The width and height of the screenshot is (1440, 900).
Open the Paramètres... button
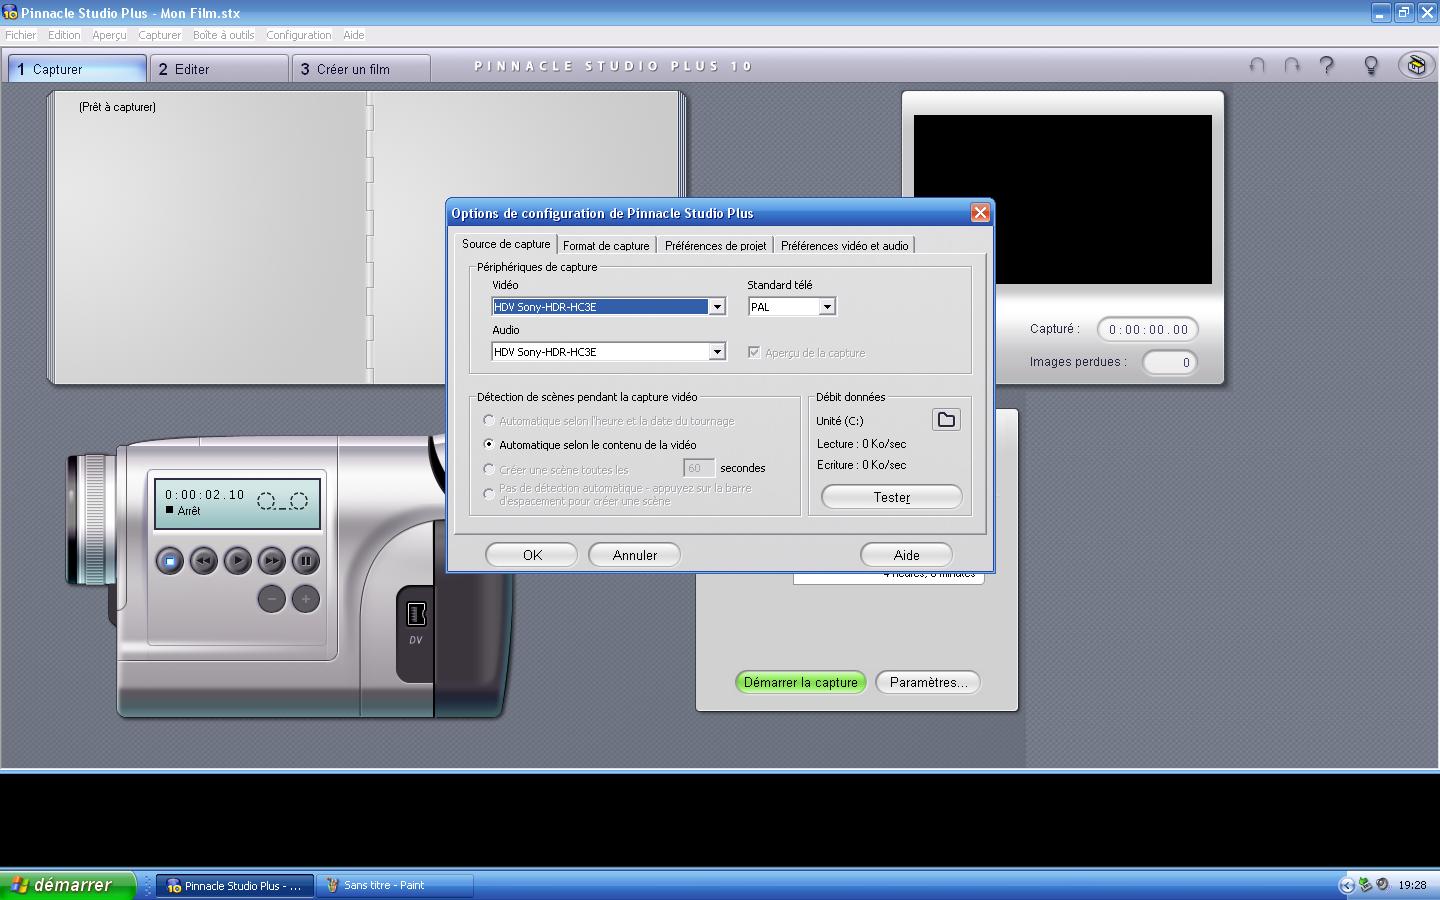(x=928, y=682)
